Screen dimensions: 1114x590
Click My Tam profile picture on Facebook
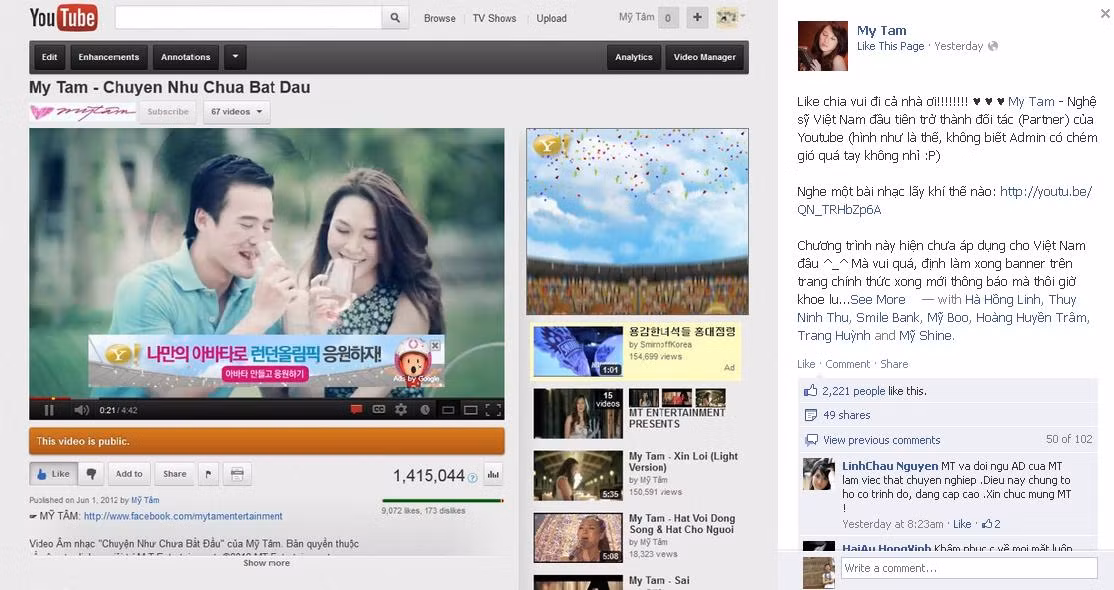click(823, 46)
